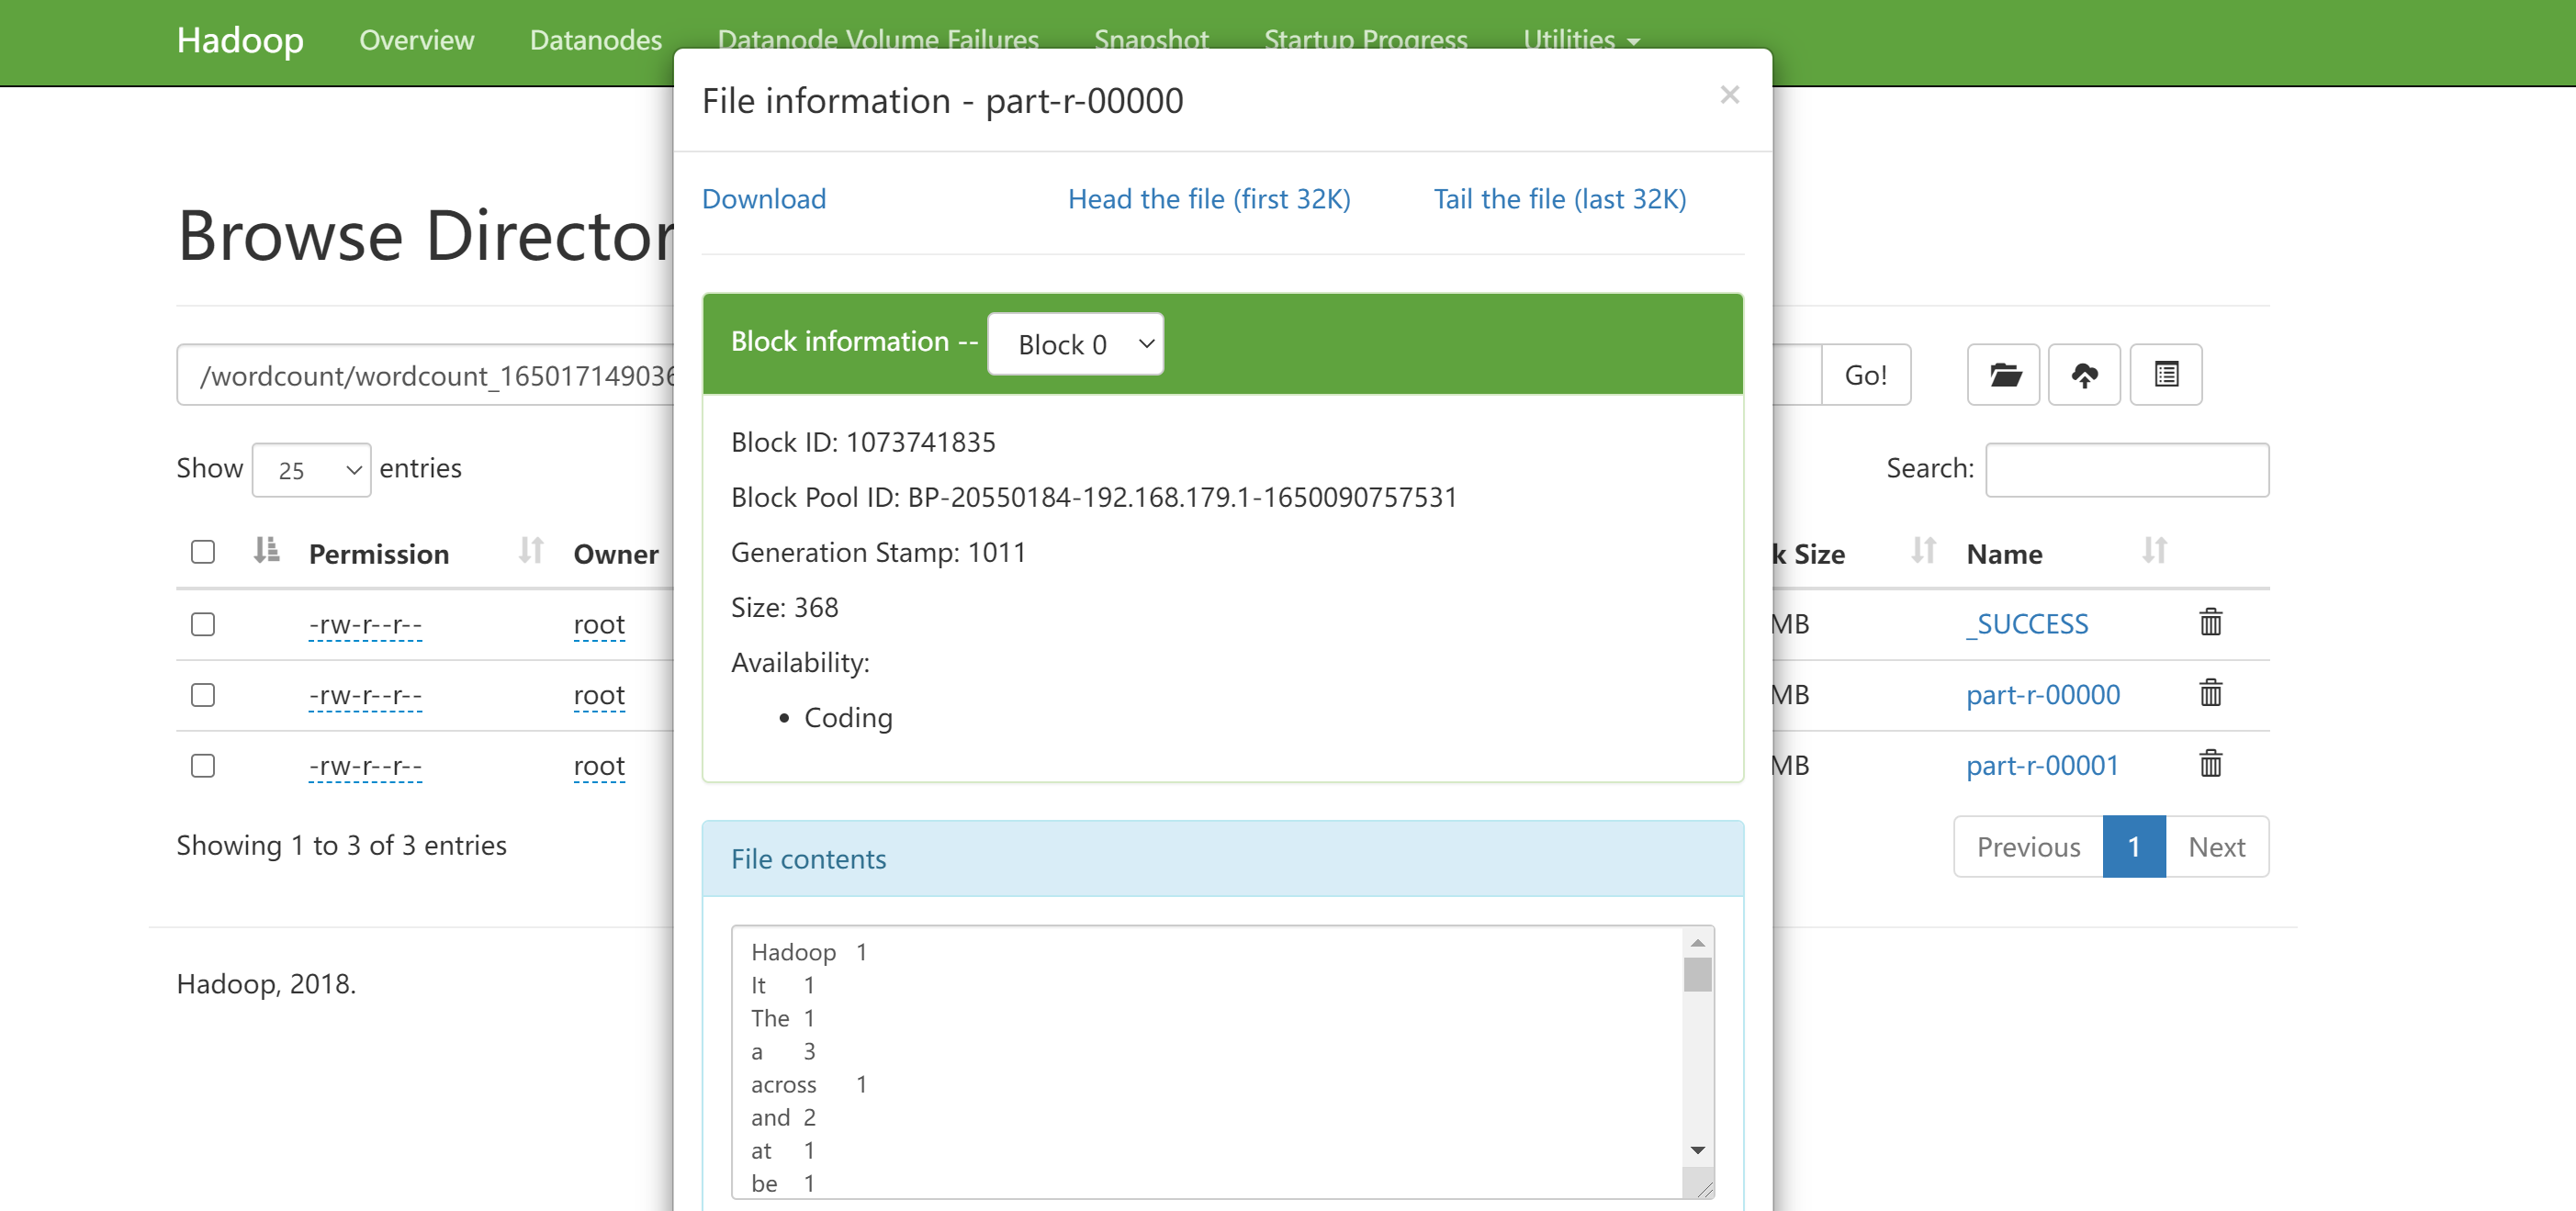
Task: Select checkbox for second directory entry
Action: click(204, 691)
